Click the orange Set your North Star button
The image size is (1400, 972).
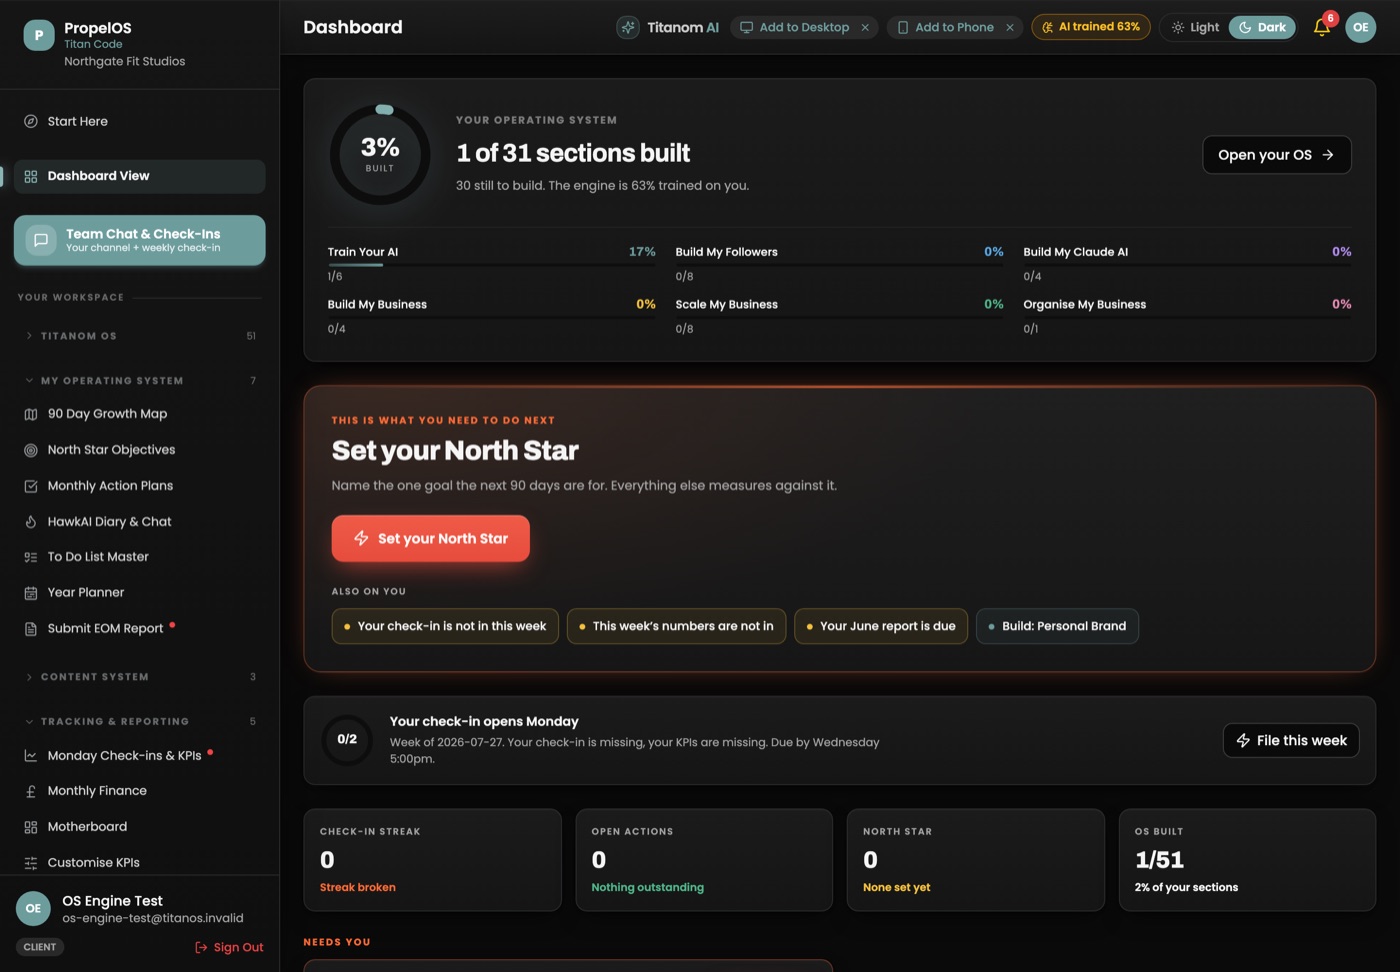click(431, 538)
